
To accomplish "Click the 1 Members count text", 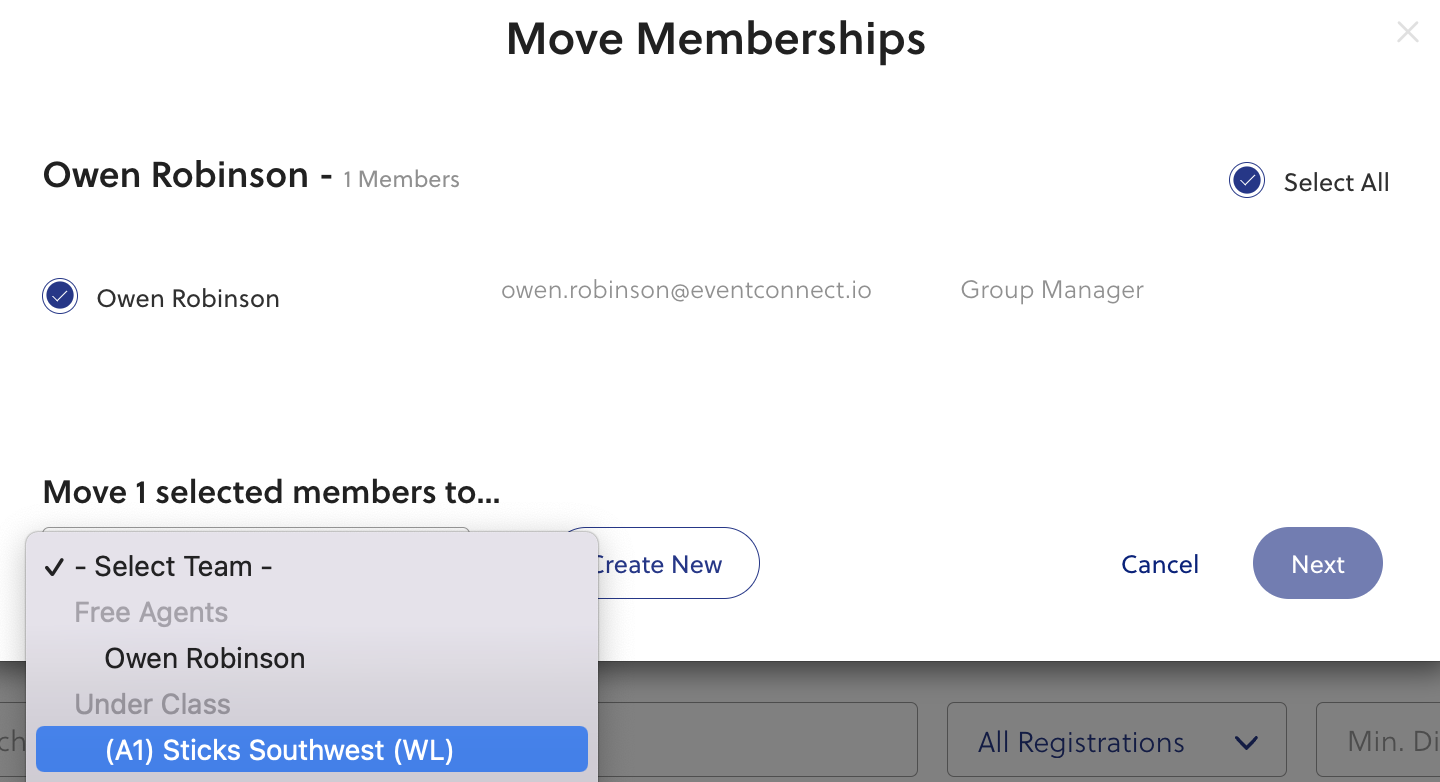I will [401, 179].
